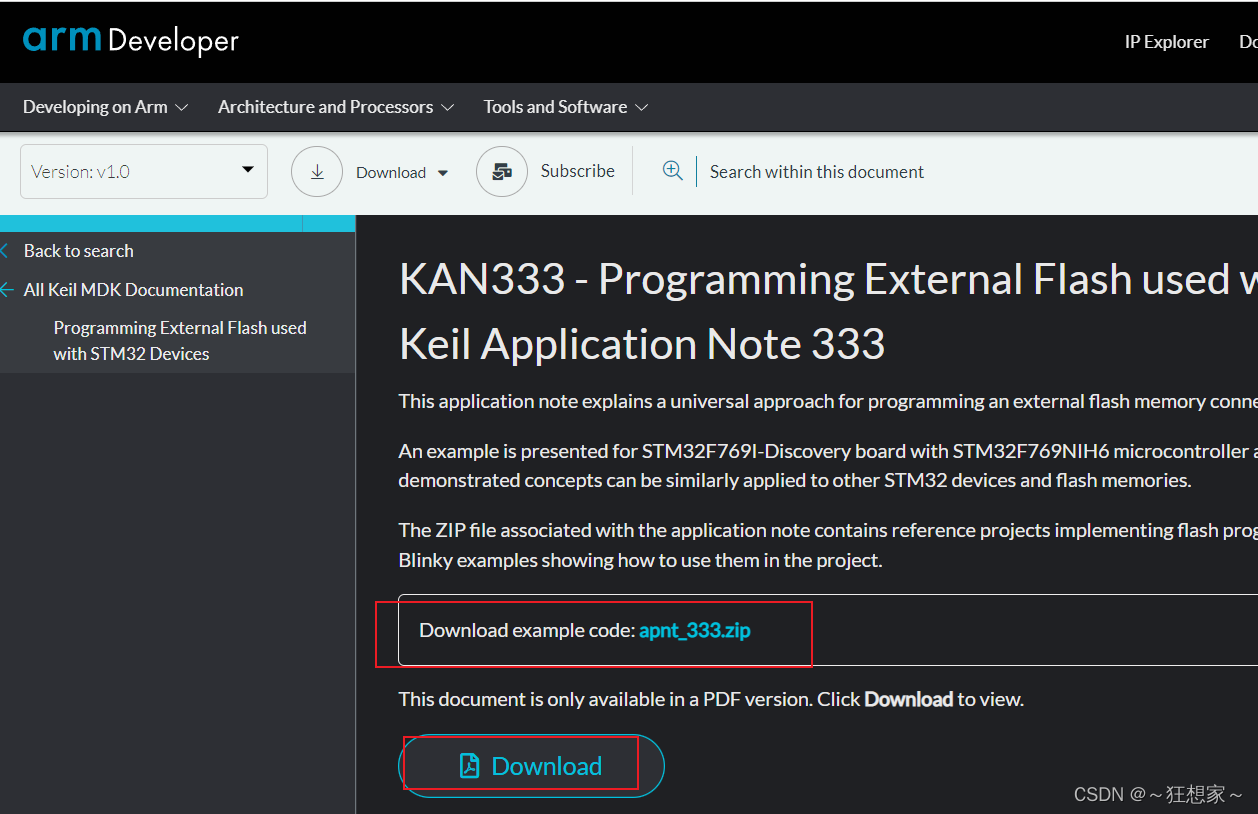
Task: Open IP Explorer in top bar
Action: pyautogui.click(x=1166, y=42)
